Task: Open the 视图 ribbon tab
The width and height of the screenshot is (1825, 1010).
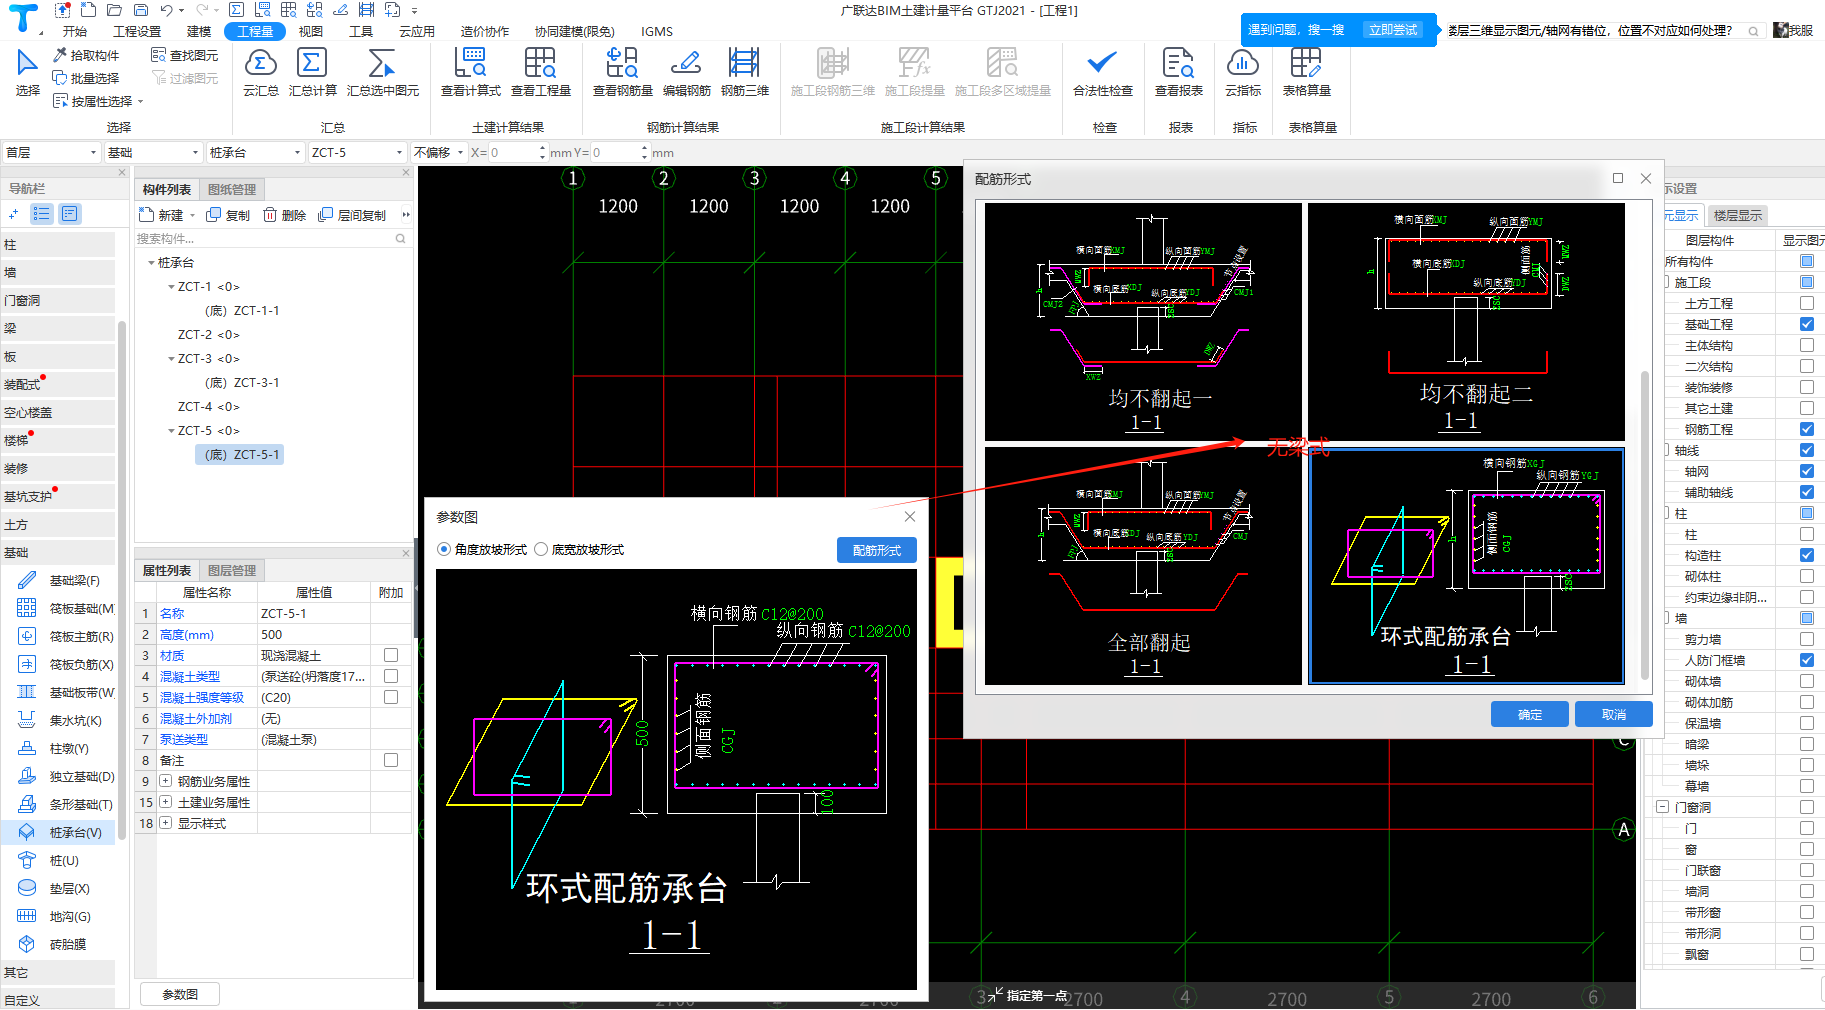Action: click(311, 31)
